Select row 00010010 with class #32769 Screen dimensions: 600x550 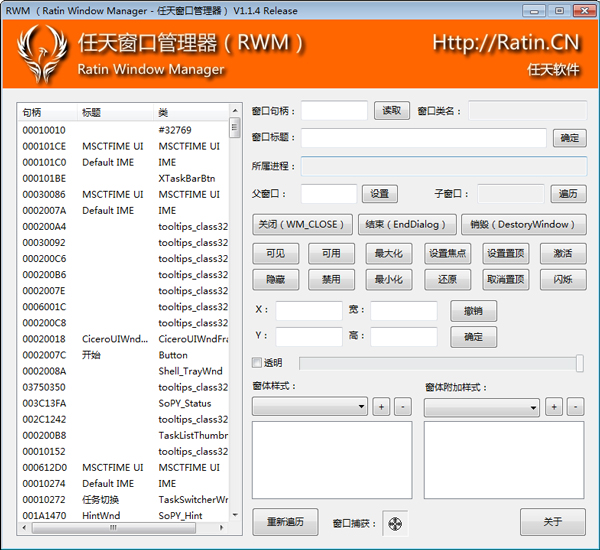pos(123,130)
